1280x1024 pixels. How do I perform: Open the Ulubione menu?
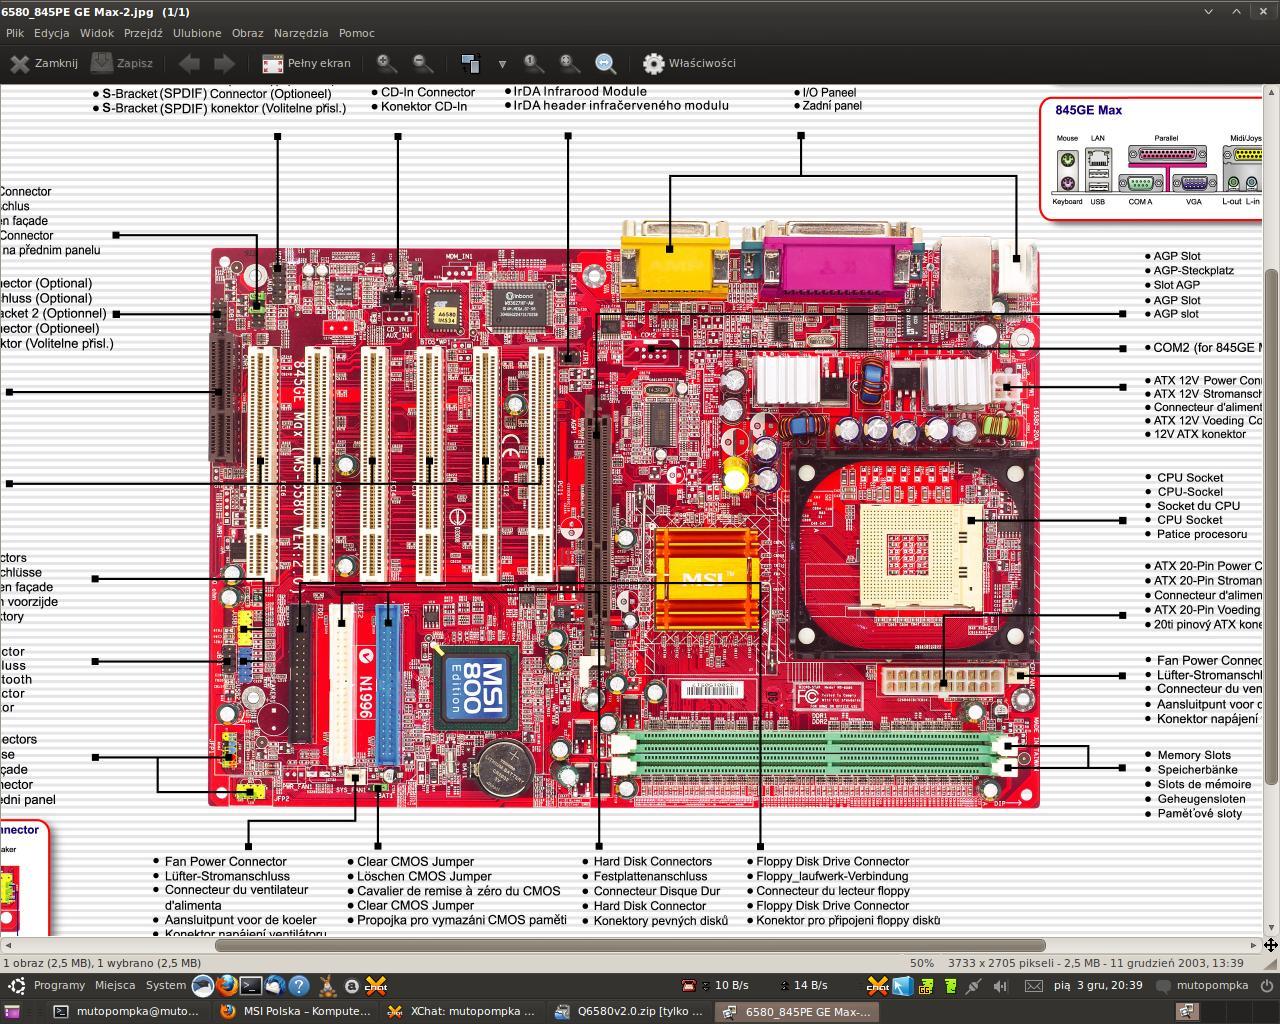(x=197, y=33)
